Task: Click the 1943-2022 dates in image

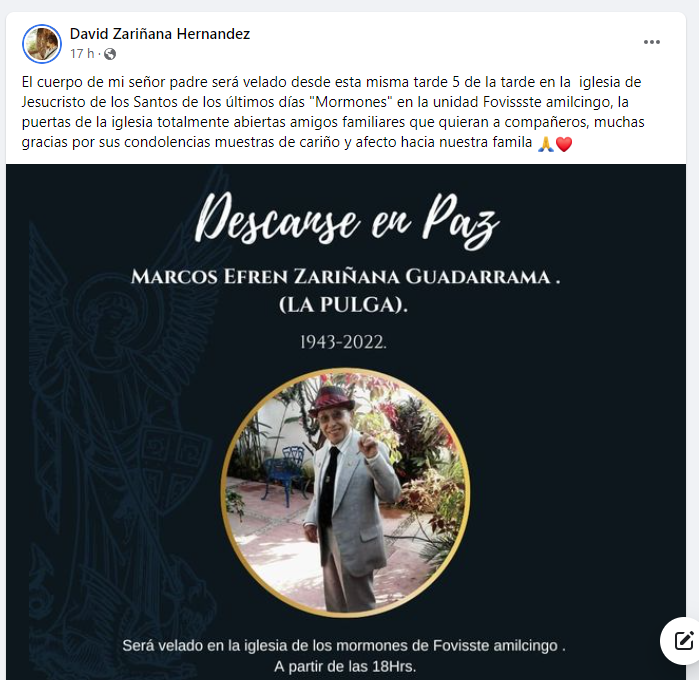Action: click(343, 342)
